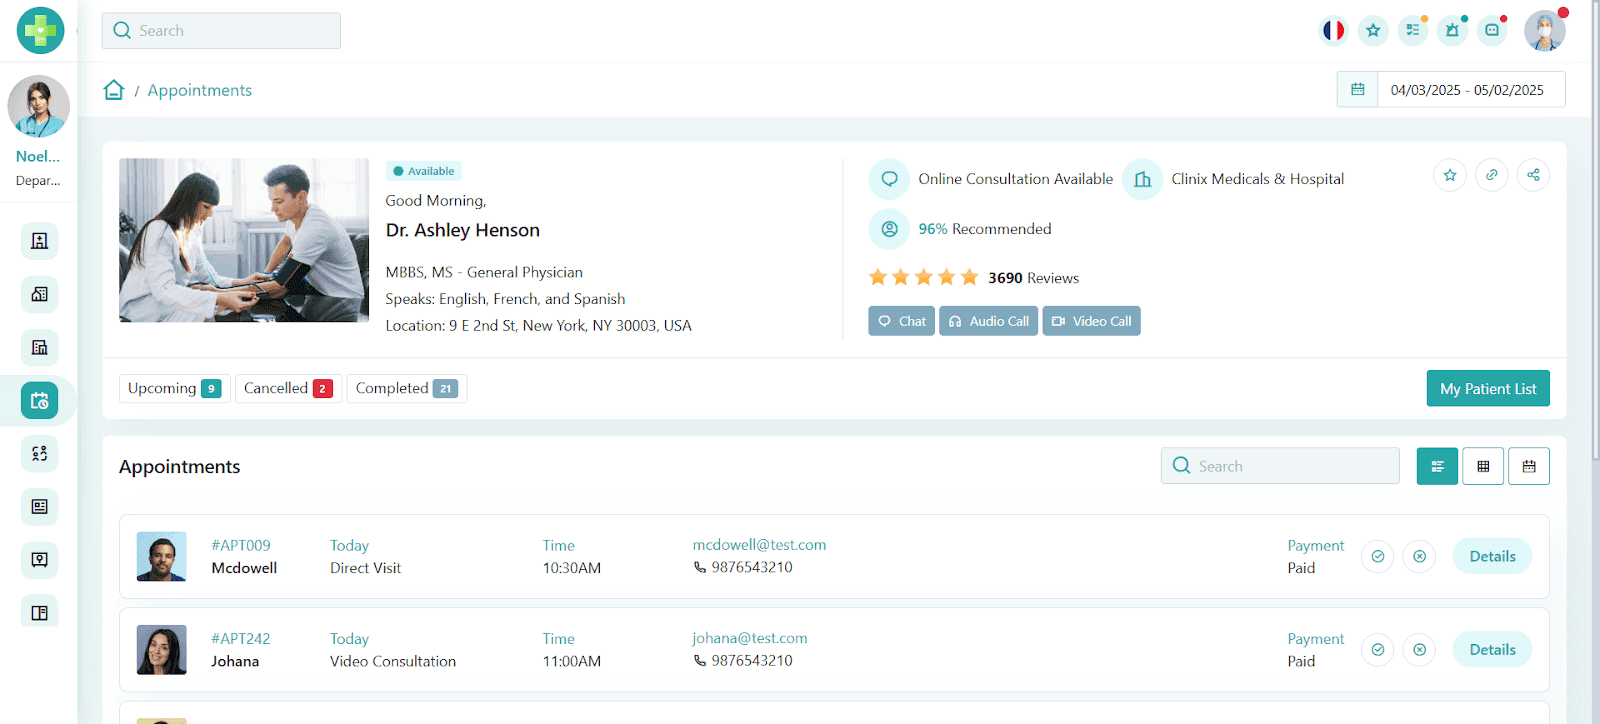This screenshot has height=724, width=1600.
Task: Click the doctor with patient photo
Action: (x=244, y=240)
